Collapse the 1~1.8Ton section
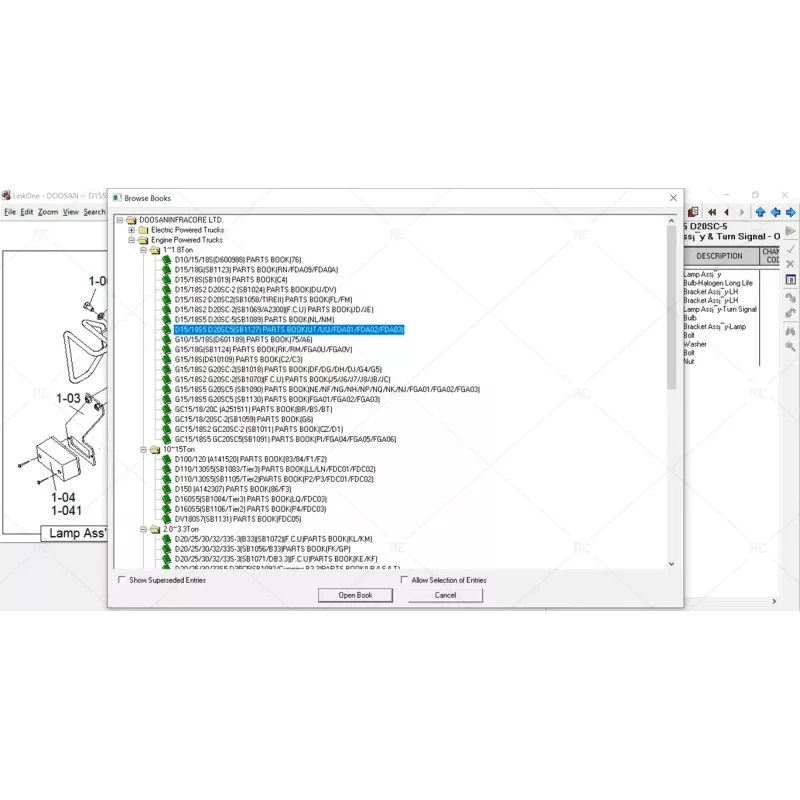This screenshot has height=800, width=800. coord(141,249)
